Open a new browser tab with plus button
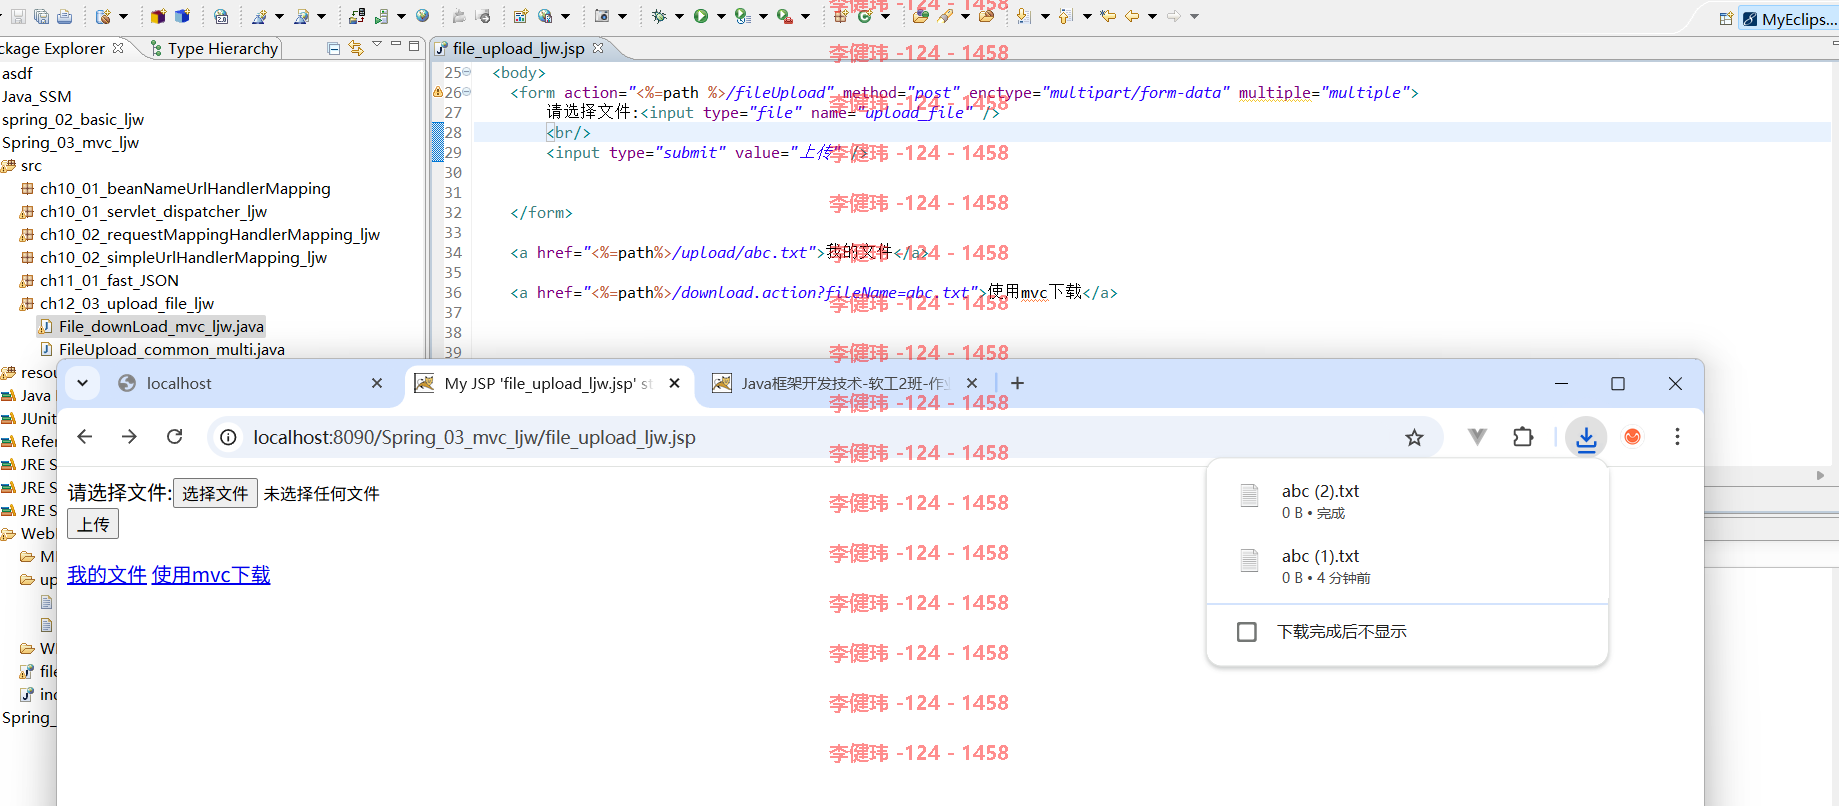Viewport: 1839px width, 806px height. click(x=1017, y=383)
